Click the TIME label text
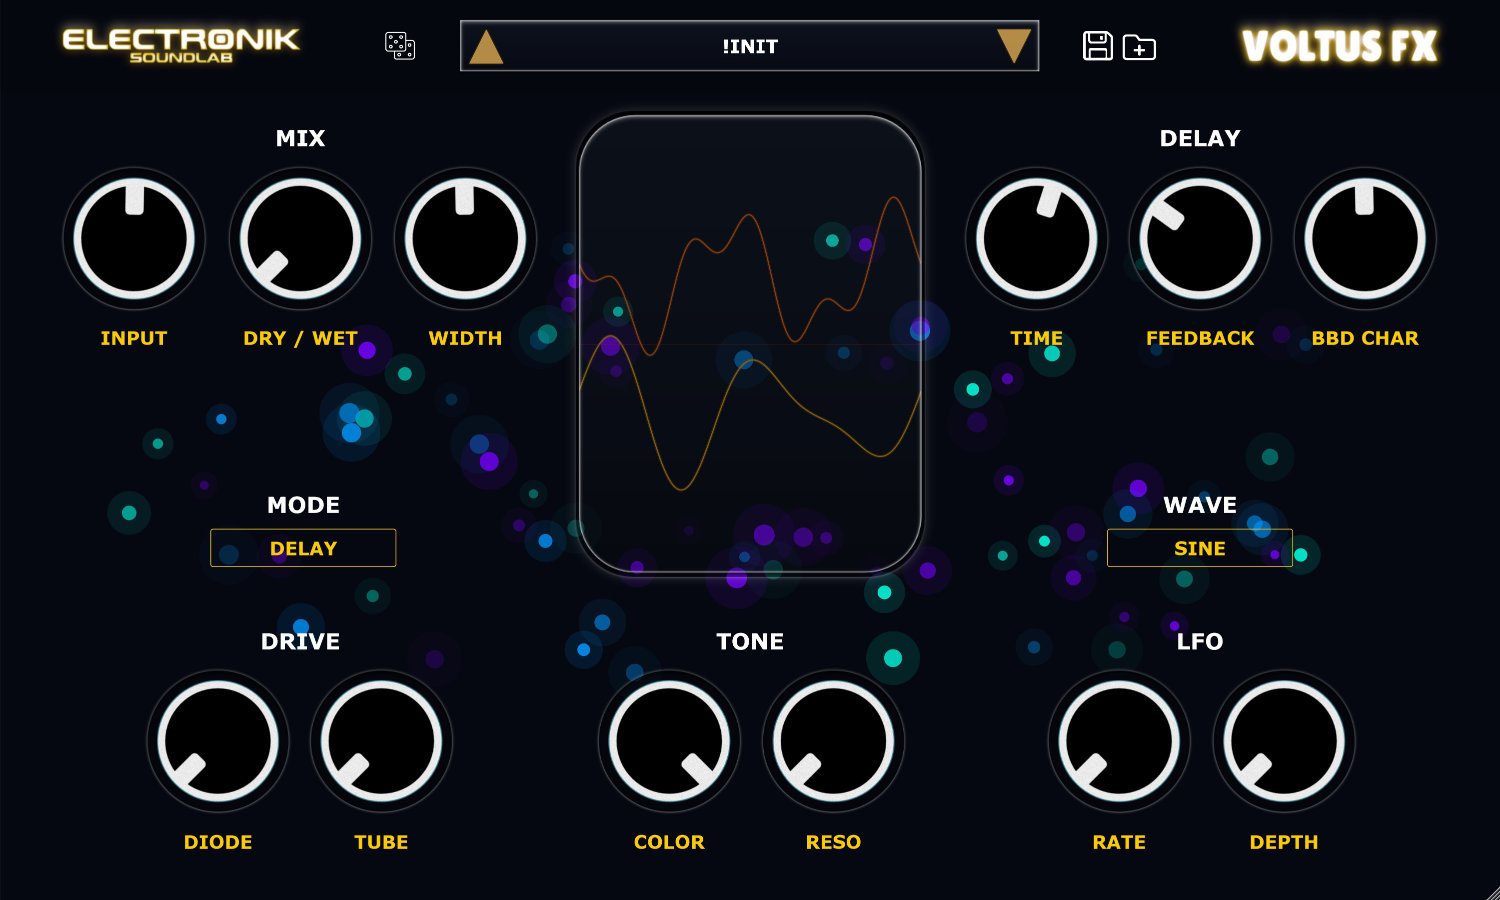Image resolution: width=1500 pixels, height=900 pixels. point(1036,338)
